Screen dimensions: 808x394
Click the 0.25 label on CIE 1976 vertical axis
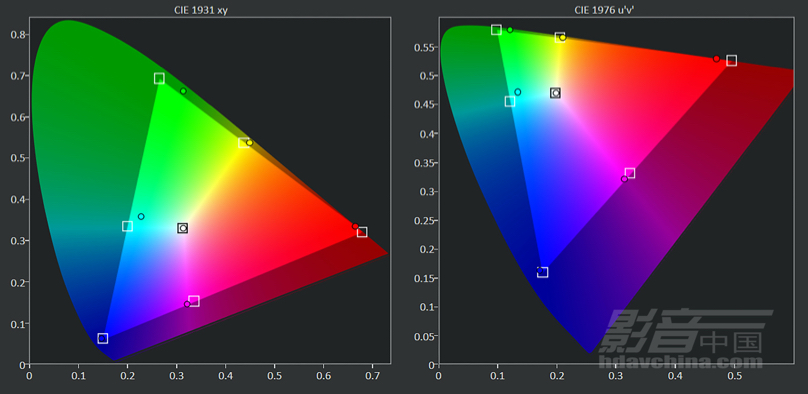click(x=424, y=221)
